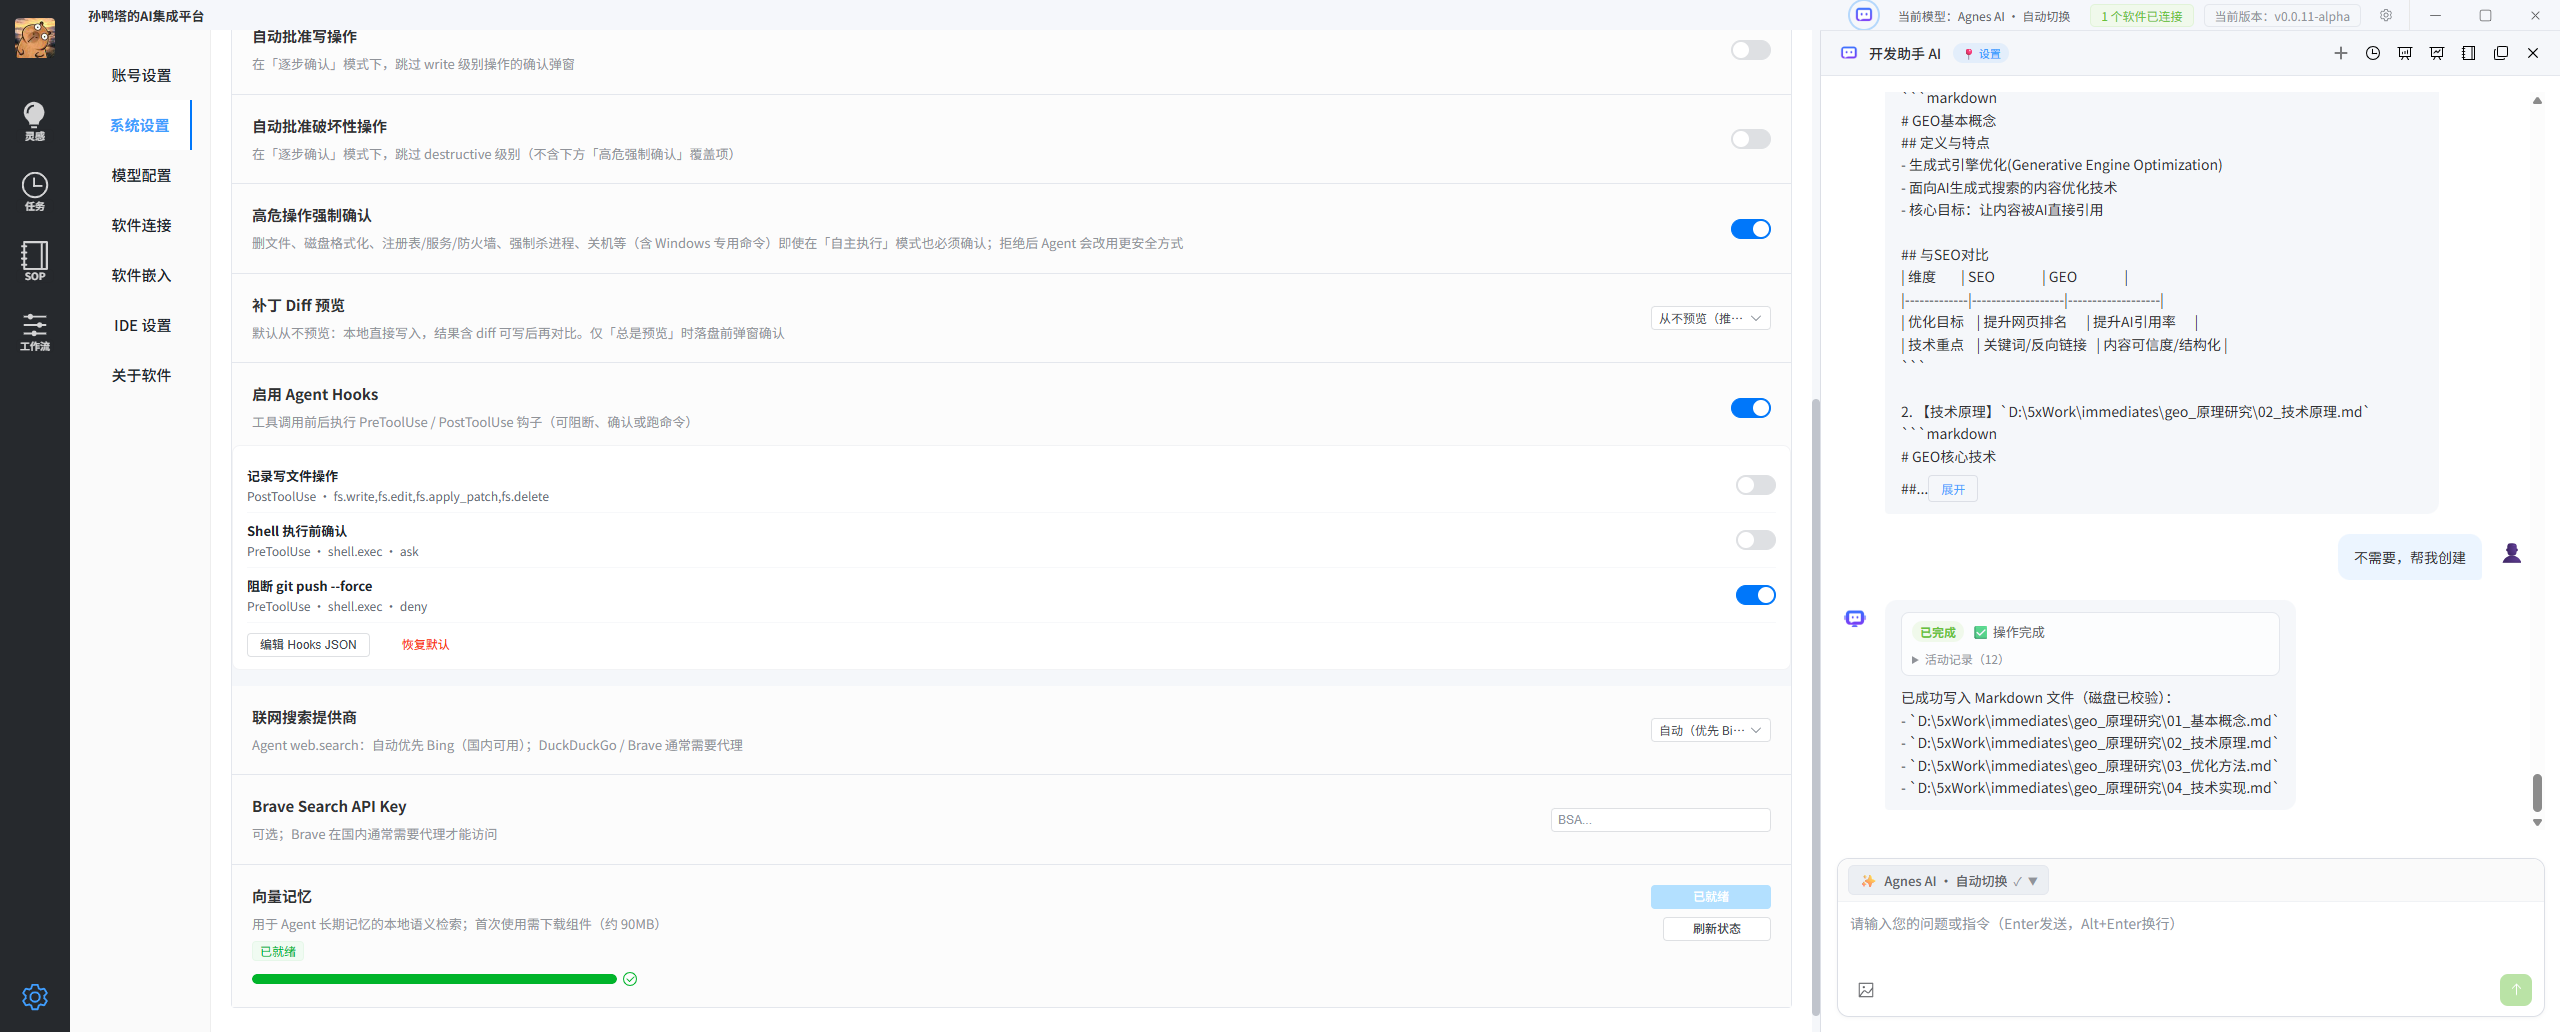Click the settings gear at sidebar bottom
The image size is (2560, 1032).
(35, 997)
